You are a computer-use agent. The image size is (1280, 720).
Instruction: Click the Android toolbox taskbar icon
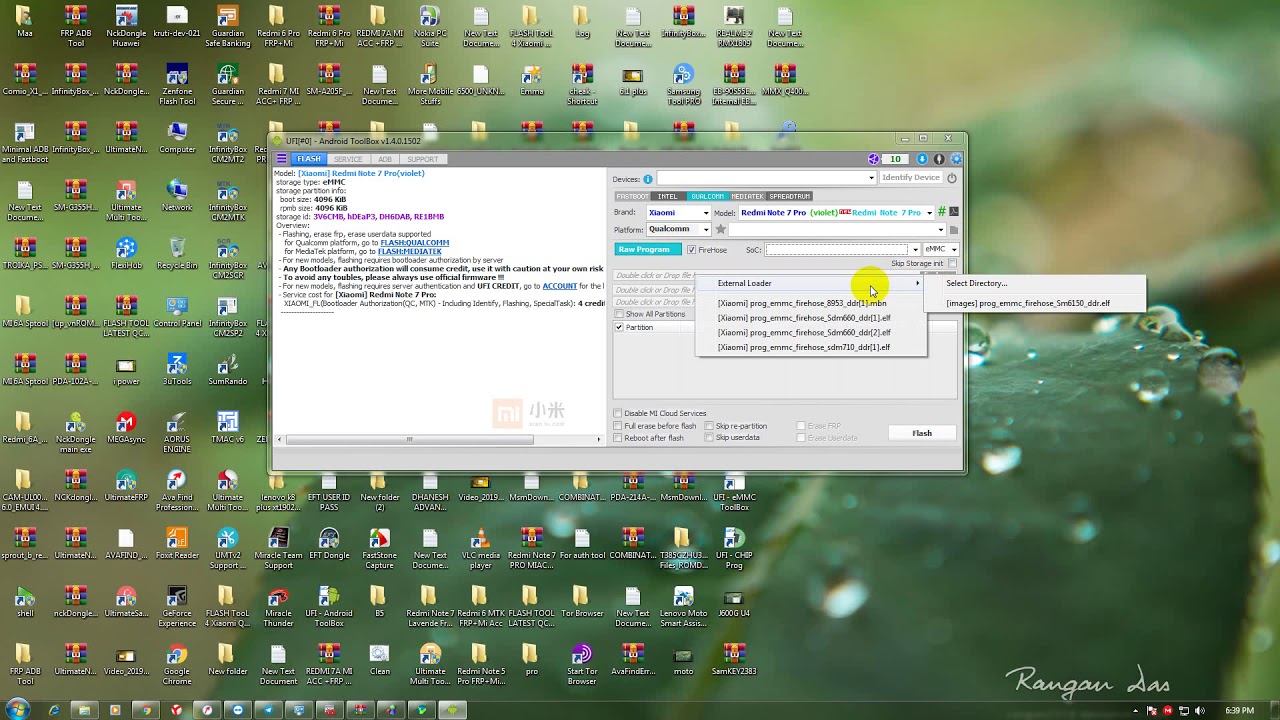click(453, 710)
